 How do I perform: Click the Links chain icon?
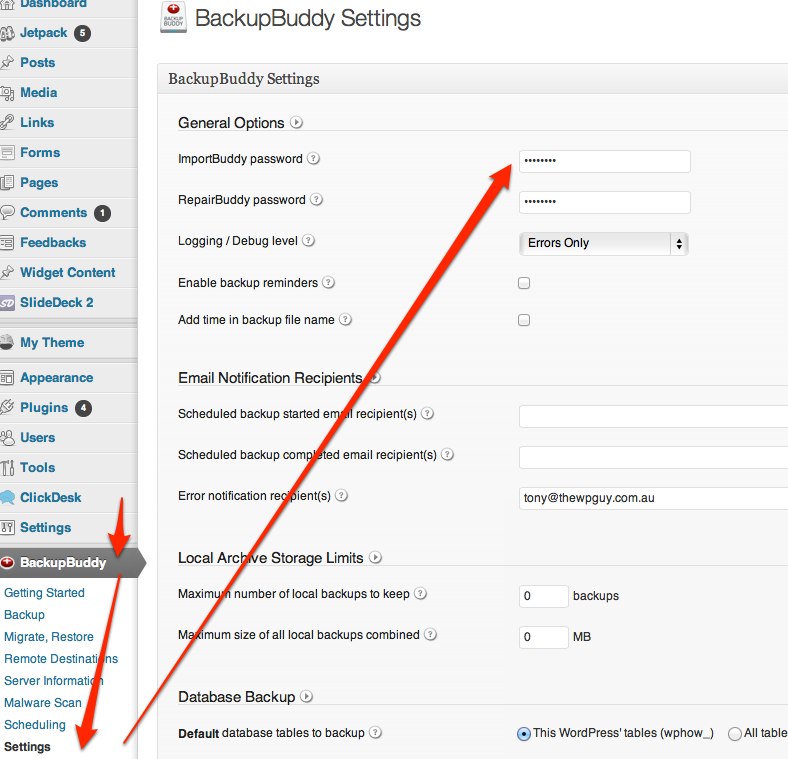7,123
